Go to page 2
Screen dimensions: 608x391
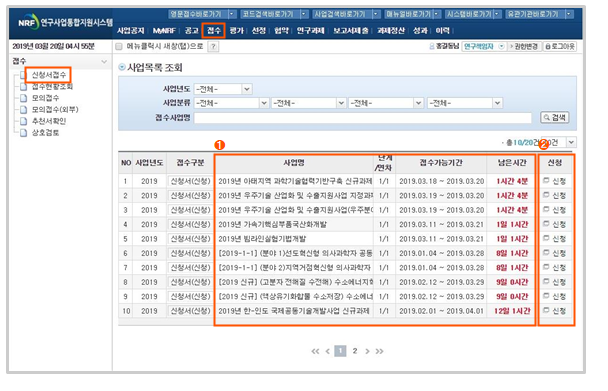click(x=354, y=351)
